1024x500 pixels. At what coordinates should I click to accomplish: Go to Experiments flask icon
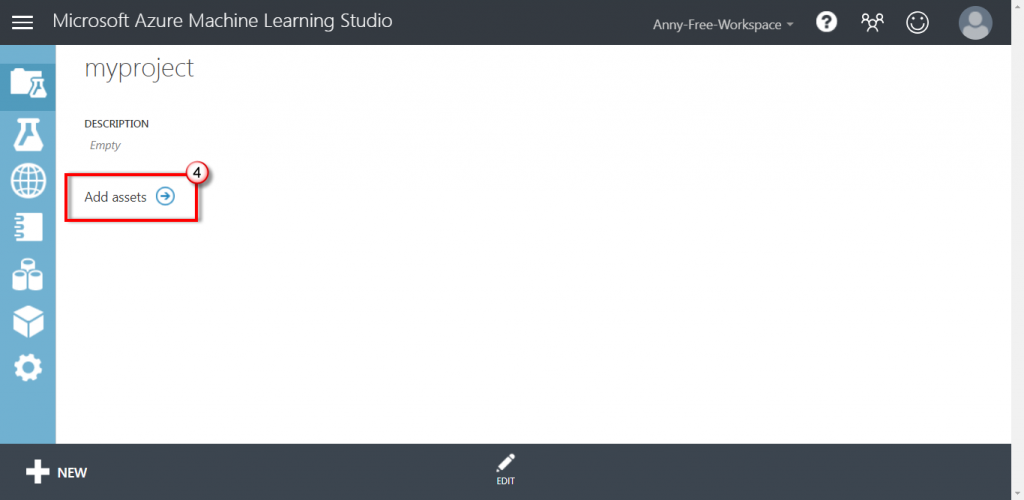[27, 135]
